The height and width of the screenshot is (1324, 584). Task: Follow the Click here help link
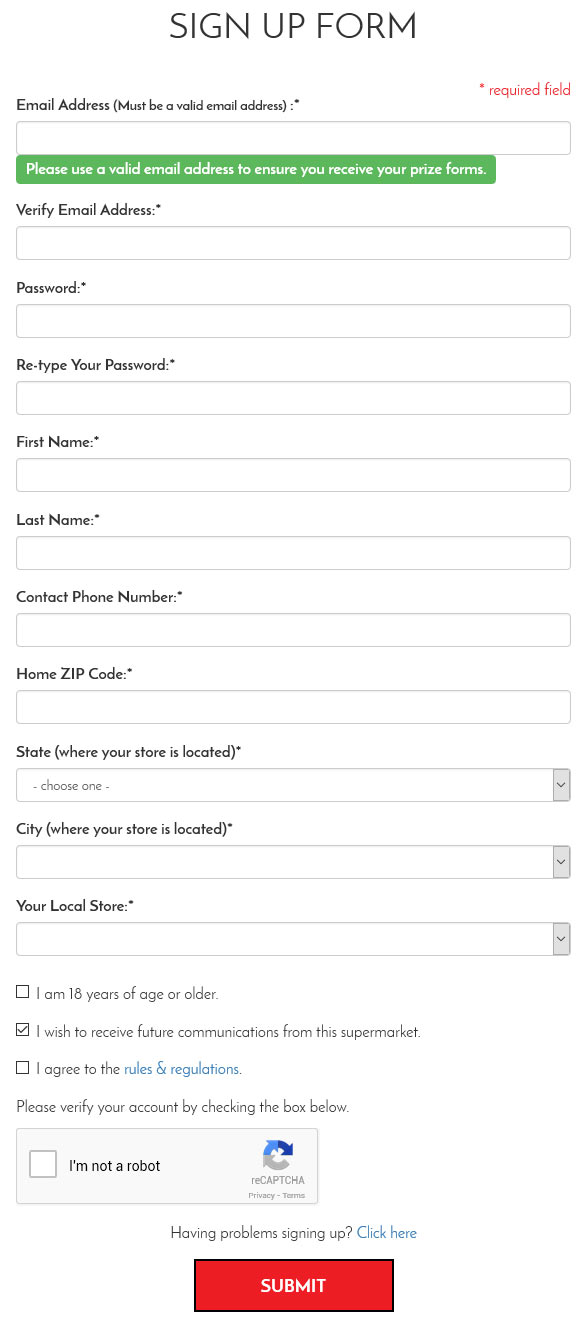pos(386,1233)
